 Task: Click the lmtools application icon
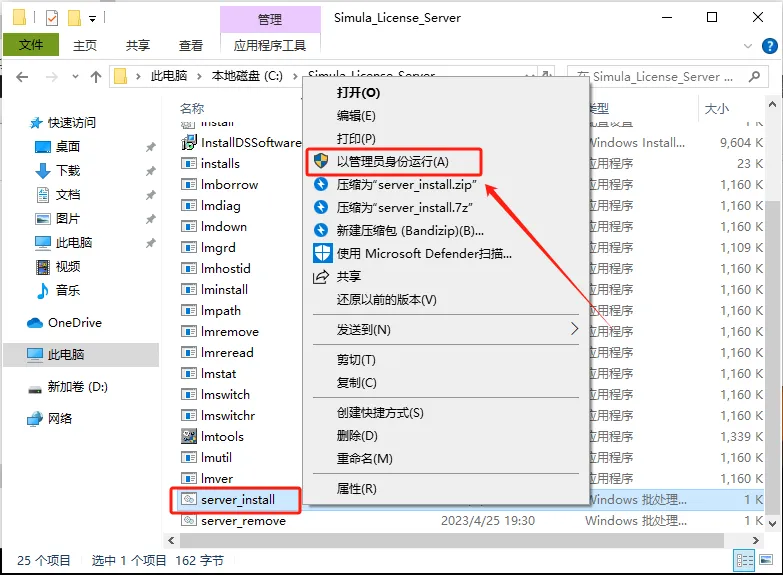pyautogui.click(x=189, y=437)
